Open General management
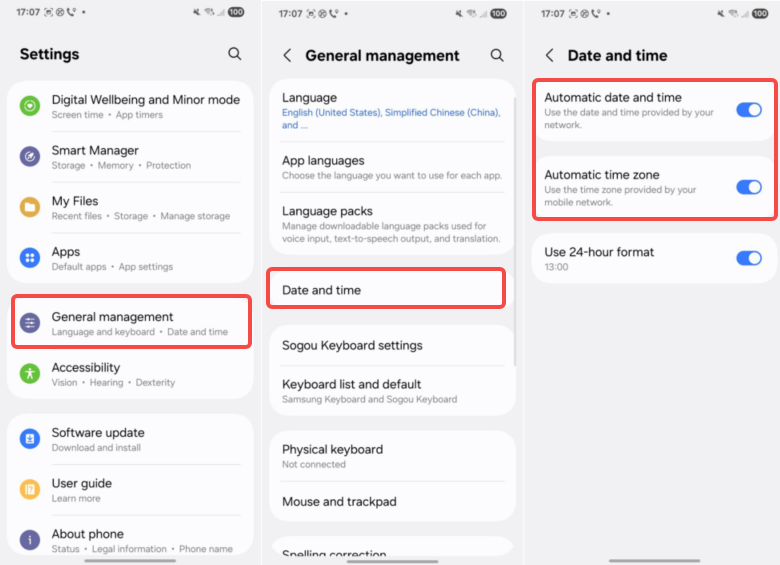 [131, 322]
